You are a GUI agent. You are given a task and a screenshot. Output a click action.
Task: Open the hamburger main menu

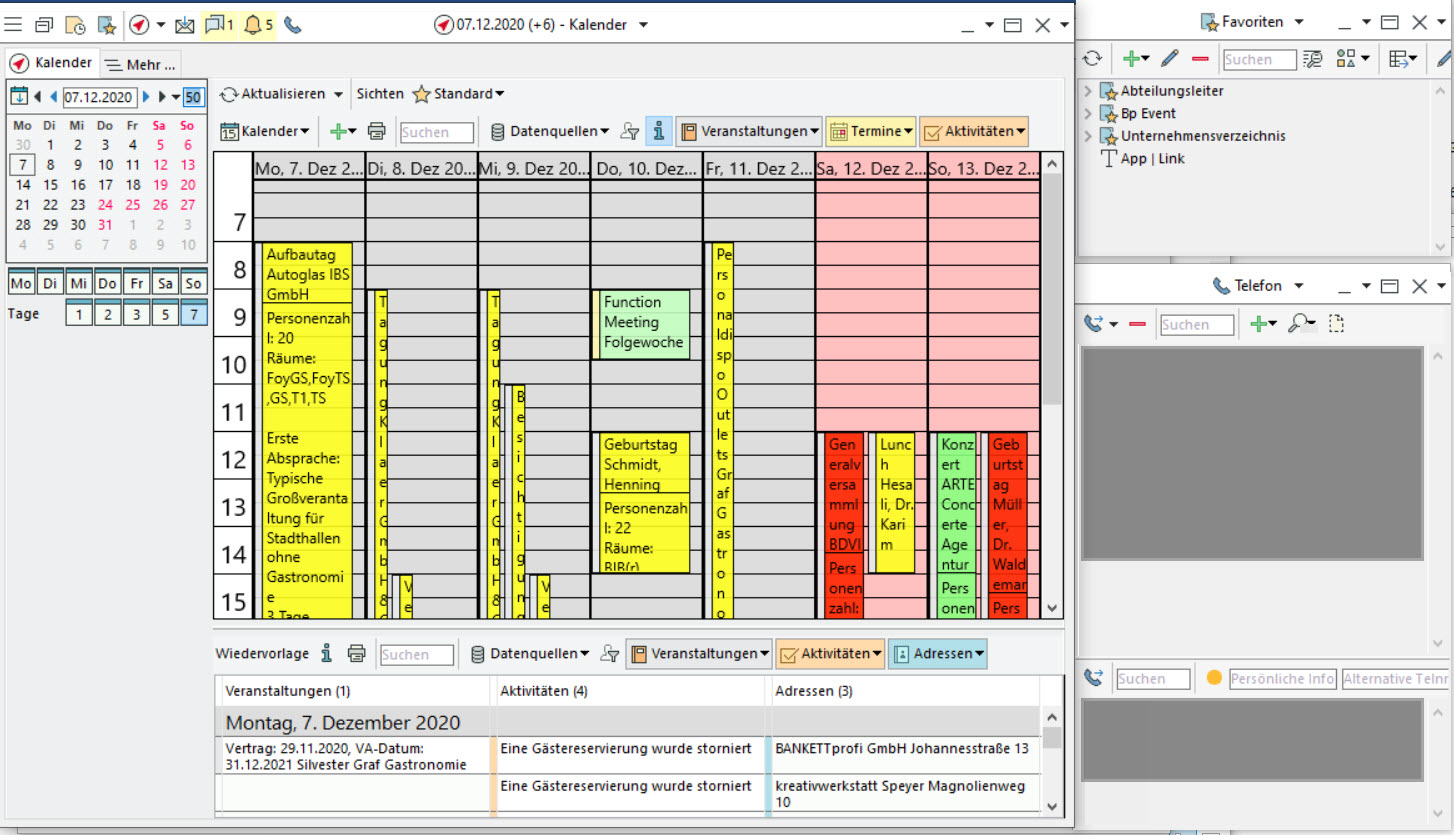(x=14, y=25)
